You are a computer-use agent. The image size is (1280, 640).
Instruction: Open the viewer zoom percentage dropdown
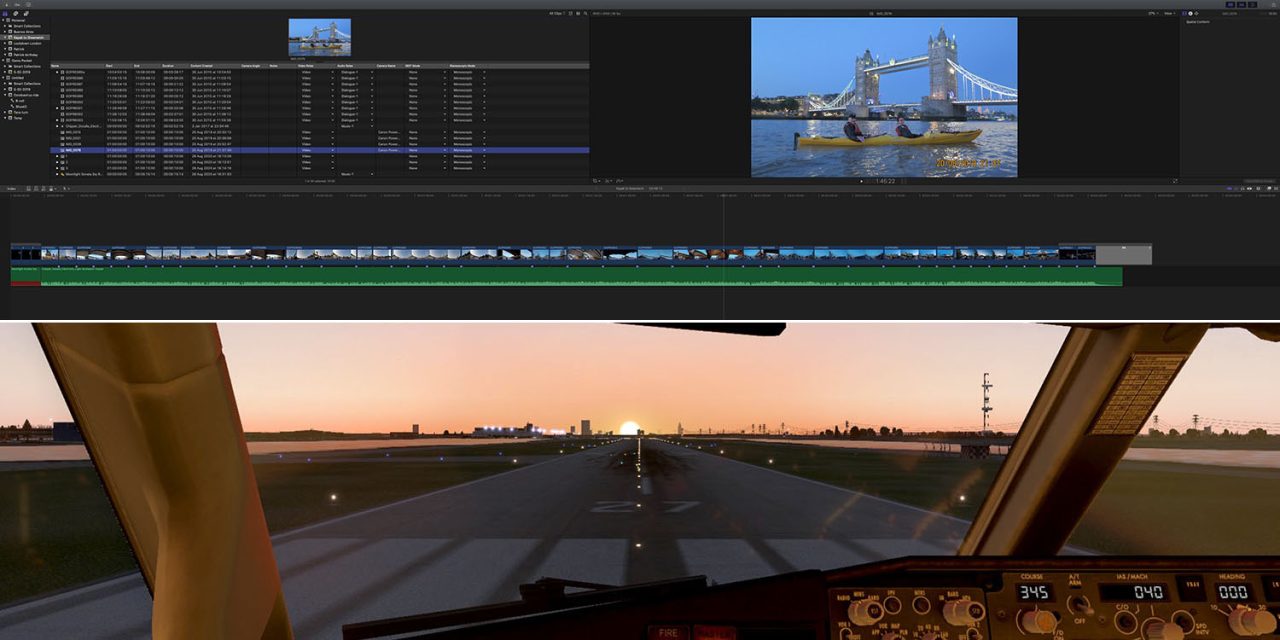coord(1153,13)
